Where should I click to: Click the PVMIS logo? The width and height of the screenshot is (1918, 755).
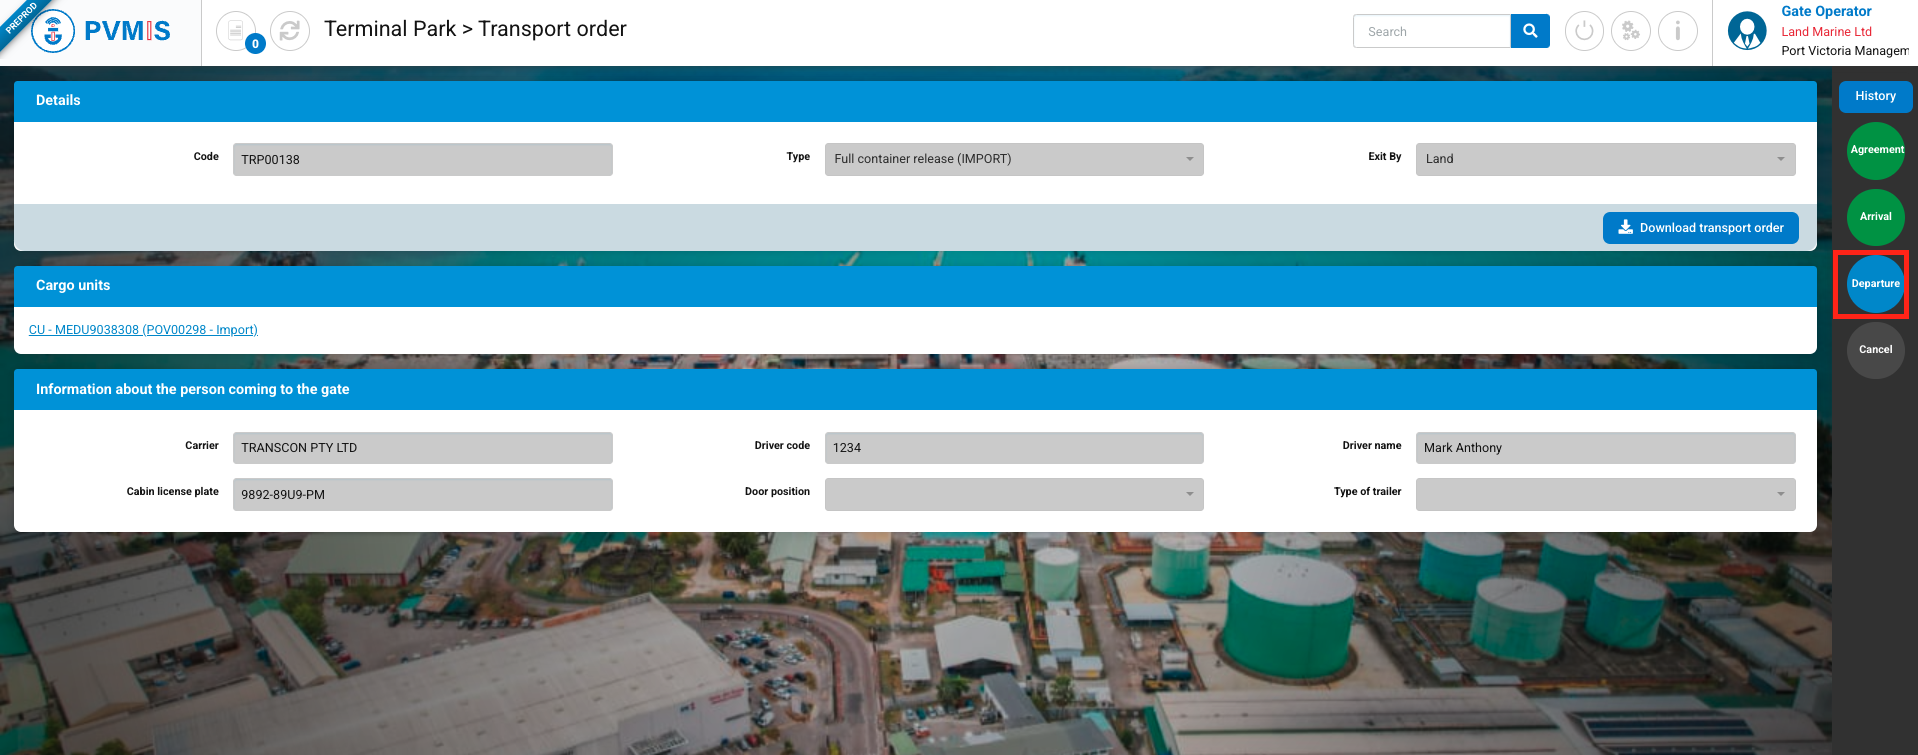101,31
